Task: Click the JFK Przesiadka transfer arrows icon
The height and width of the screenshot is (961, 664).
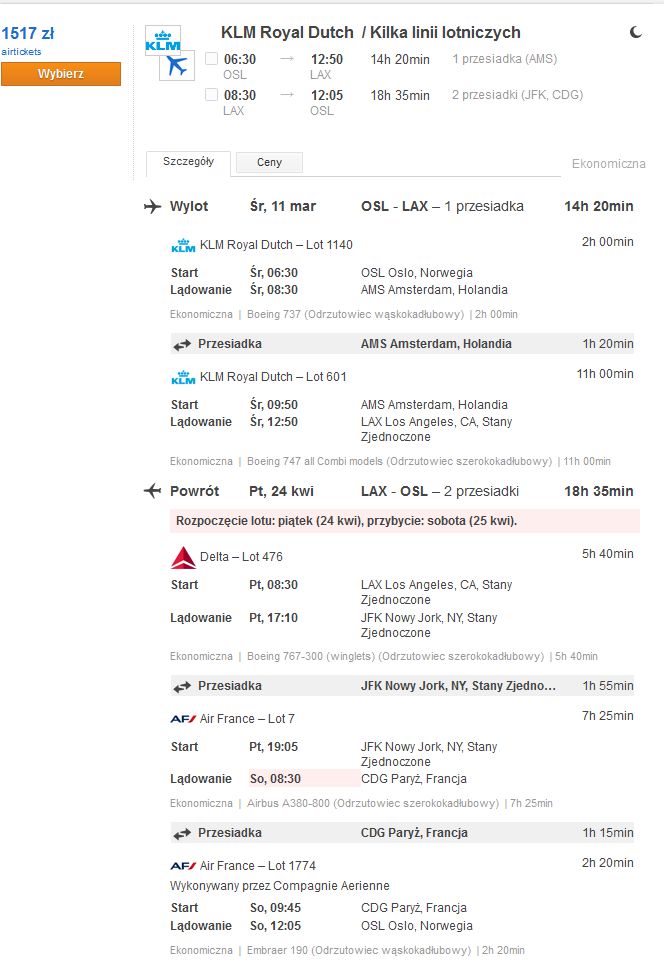Action: [x=182, y=687]
